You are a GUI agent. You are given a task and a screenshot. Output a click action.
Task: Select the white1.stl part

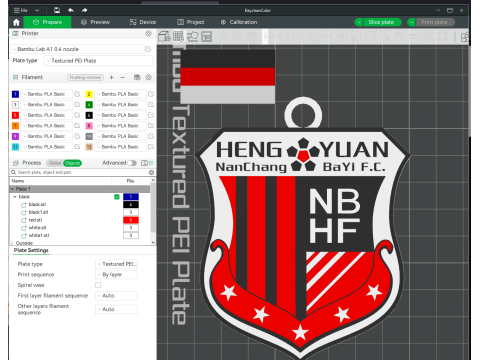click(39, 235)
